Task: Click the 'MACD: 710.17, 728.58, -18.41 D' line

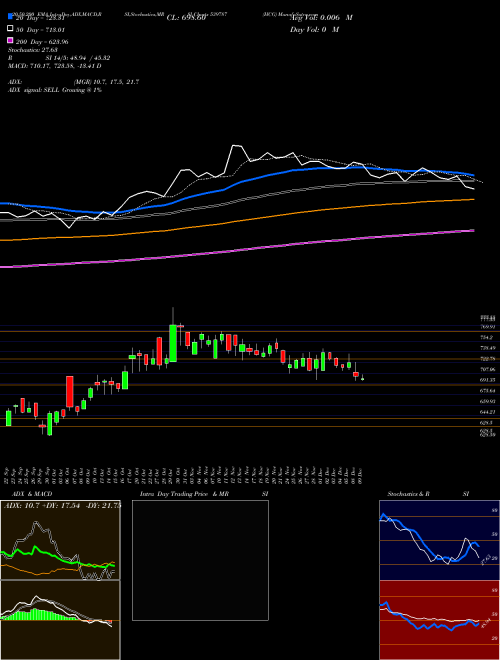Action: (55, 66)
